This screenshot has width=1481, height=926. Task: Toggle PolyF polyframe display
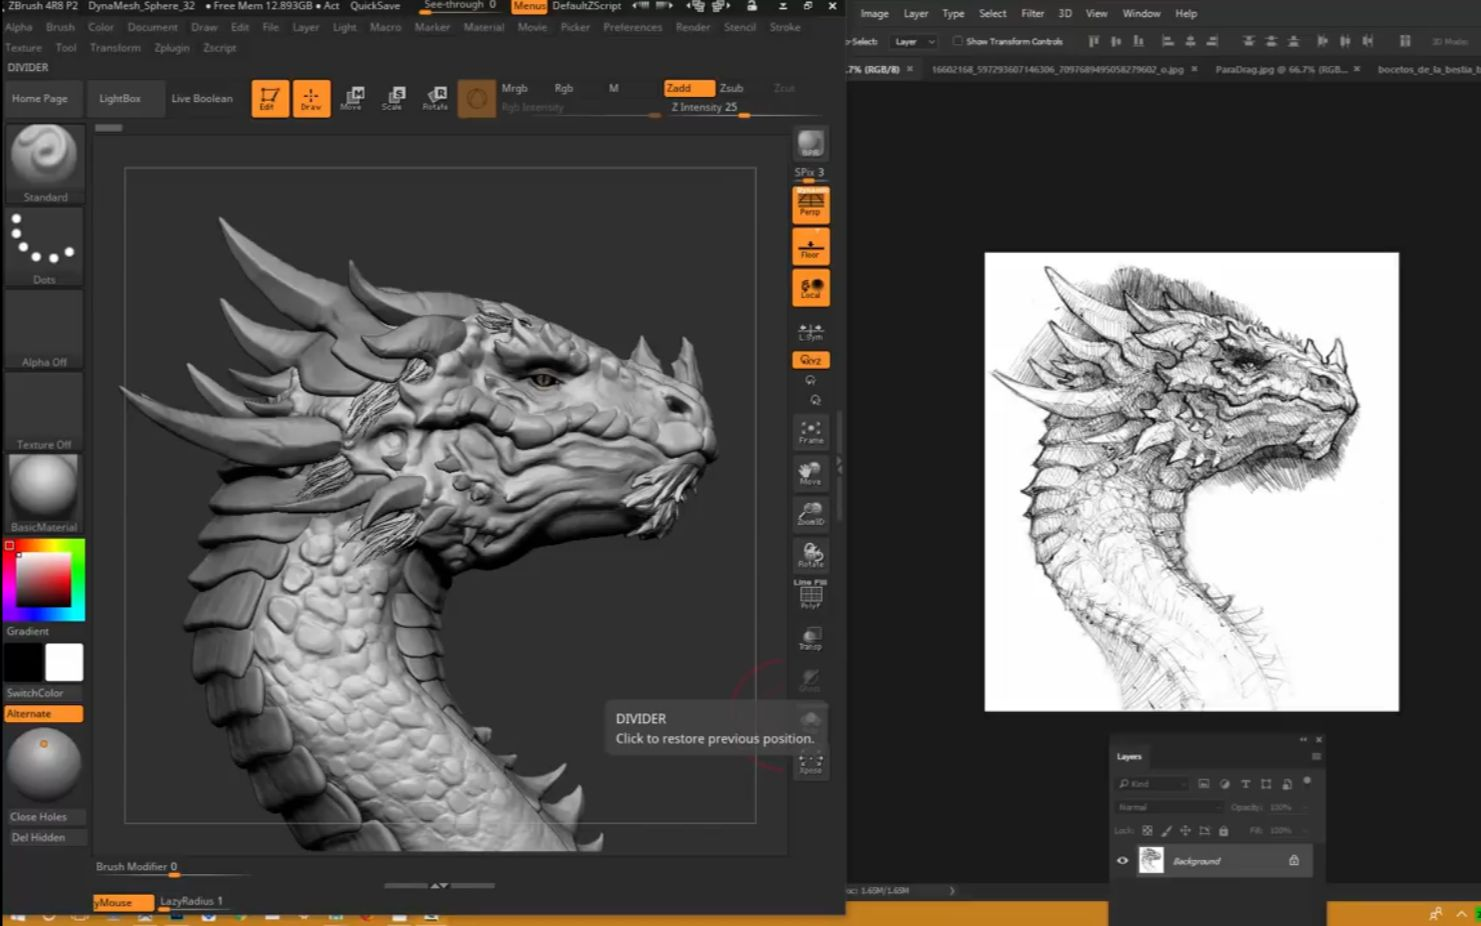point(811,596)
